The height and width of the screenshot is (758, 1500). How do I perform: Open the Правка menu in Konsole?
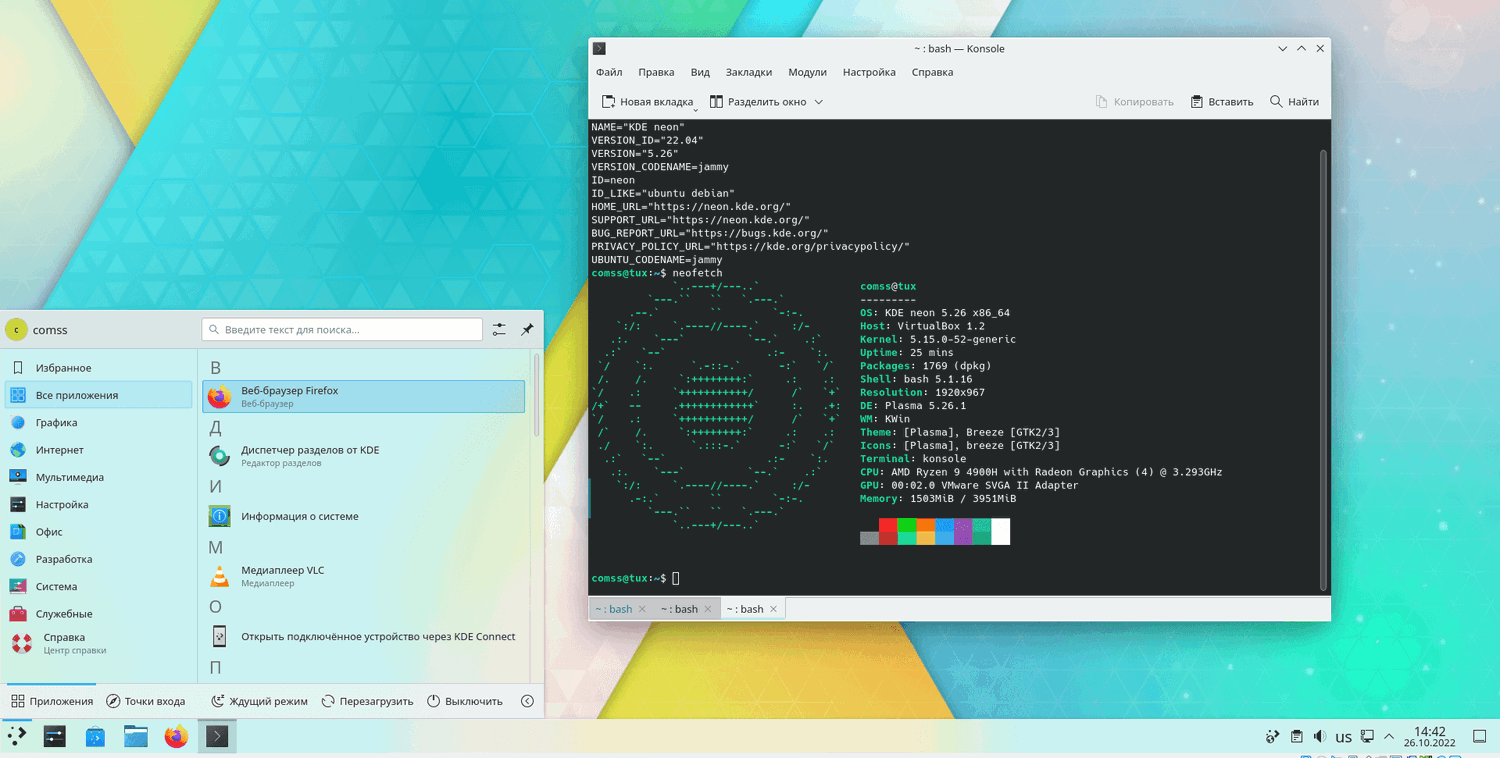pyautogui.click(x=656, y=72)
